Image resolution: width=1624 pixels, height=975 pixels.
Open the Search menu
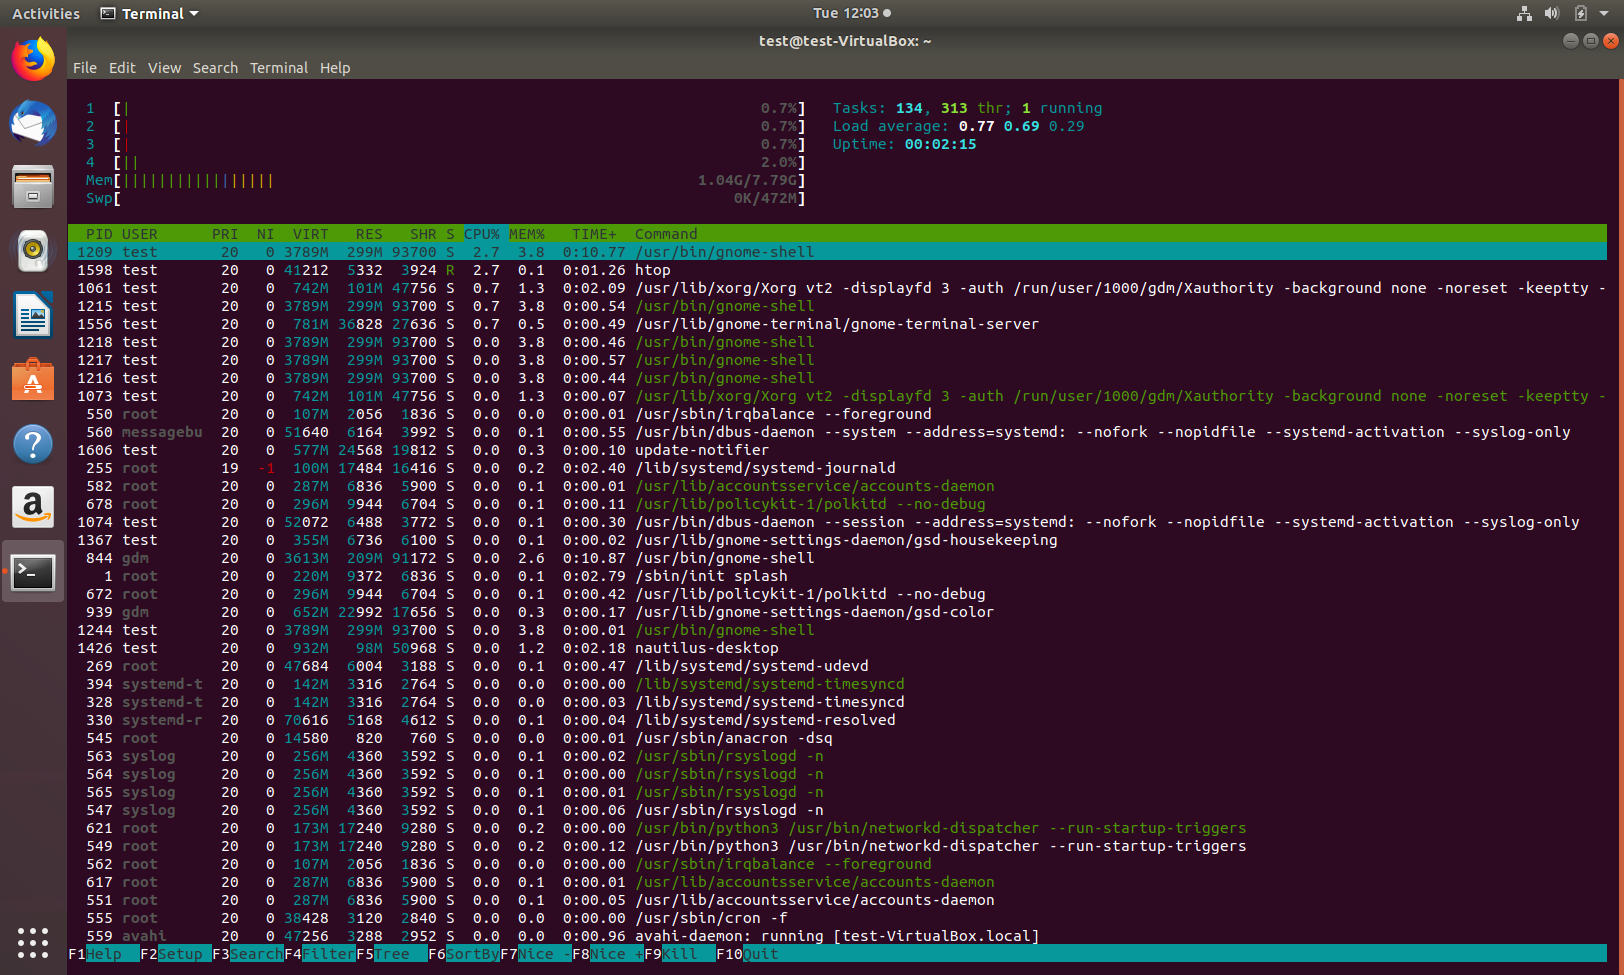(x=215, y=68)
